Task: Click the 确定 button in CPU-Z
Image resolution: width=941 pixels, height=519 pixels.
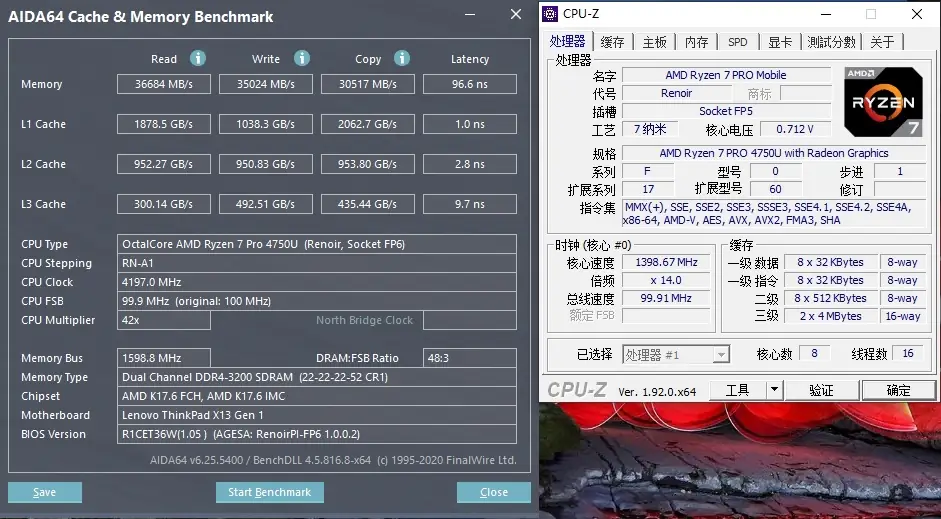Action: pyautogui.click(x=898, y=391)
